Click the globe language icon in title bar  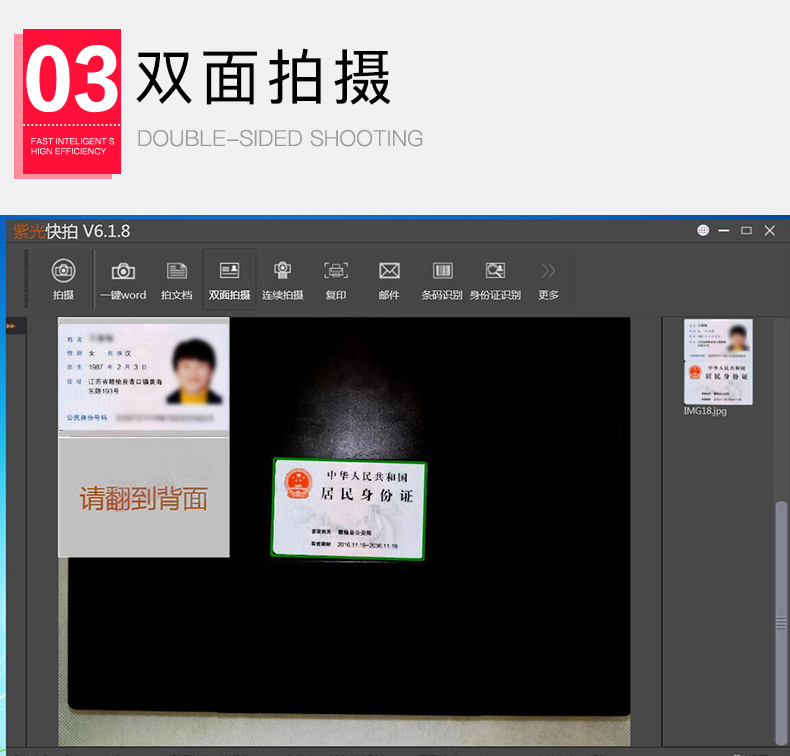703,231
